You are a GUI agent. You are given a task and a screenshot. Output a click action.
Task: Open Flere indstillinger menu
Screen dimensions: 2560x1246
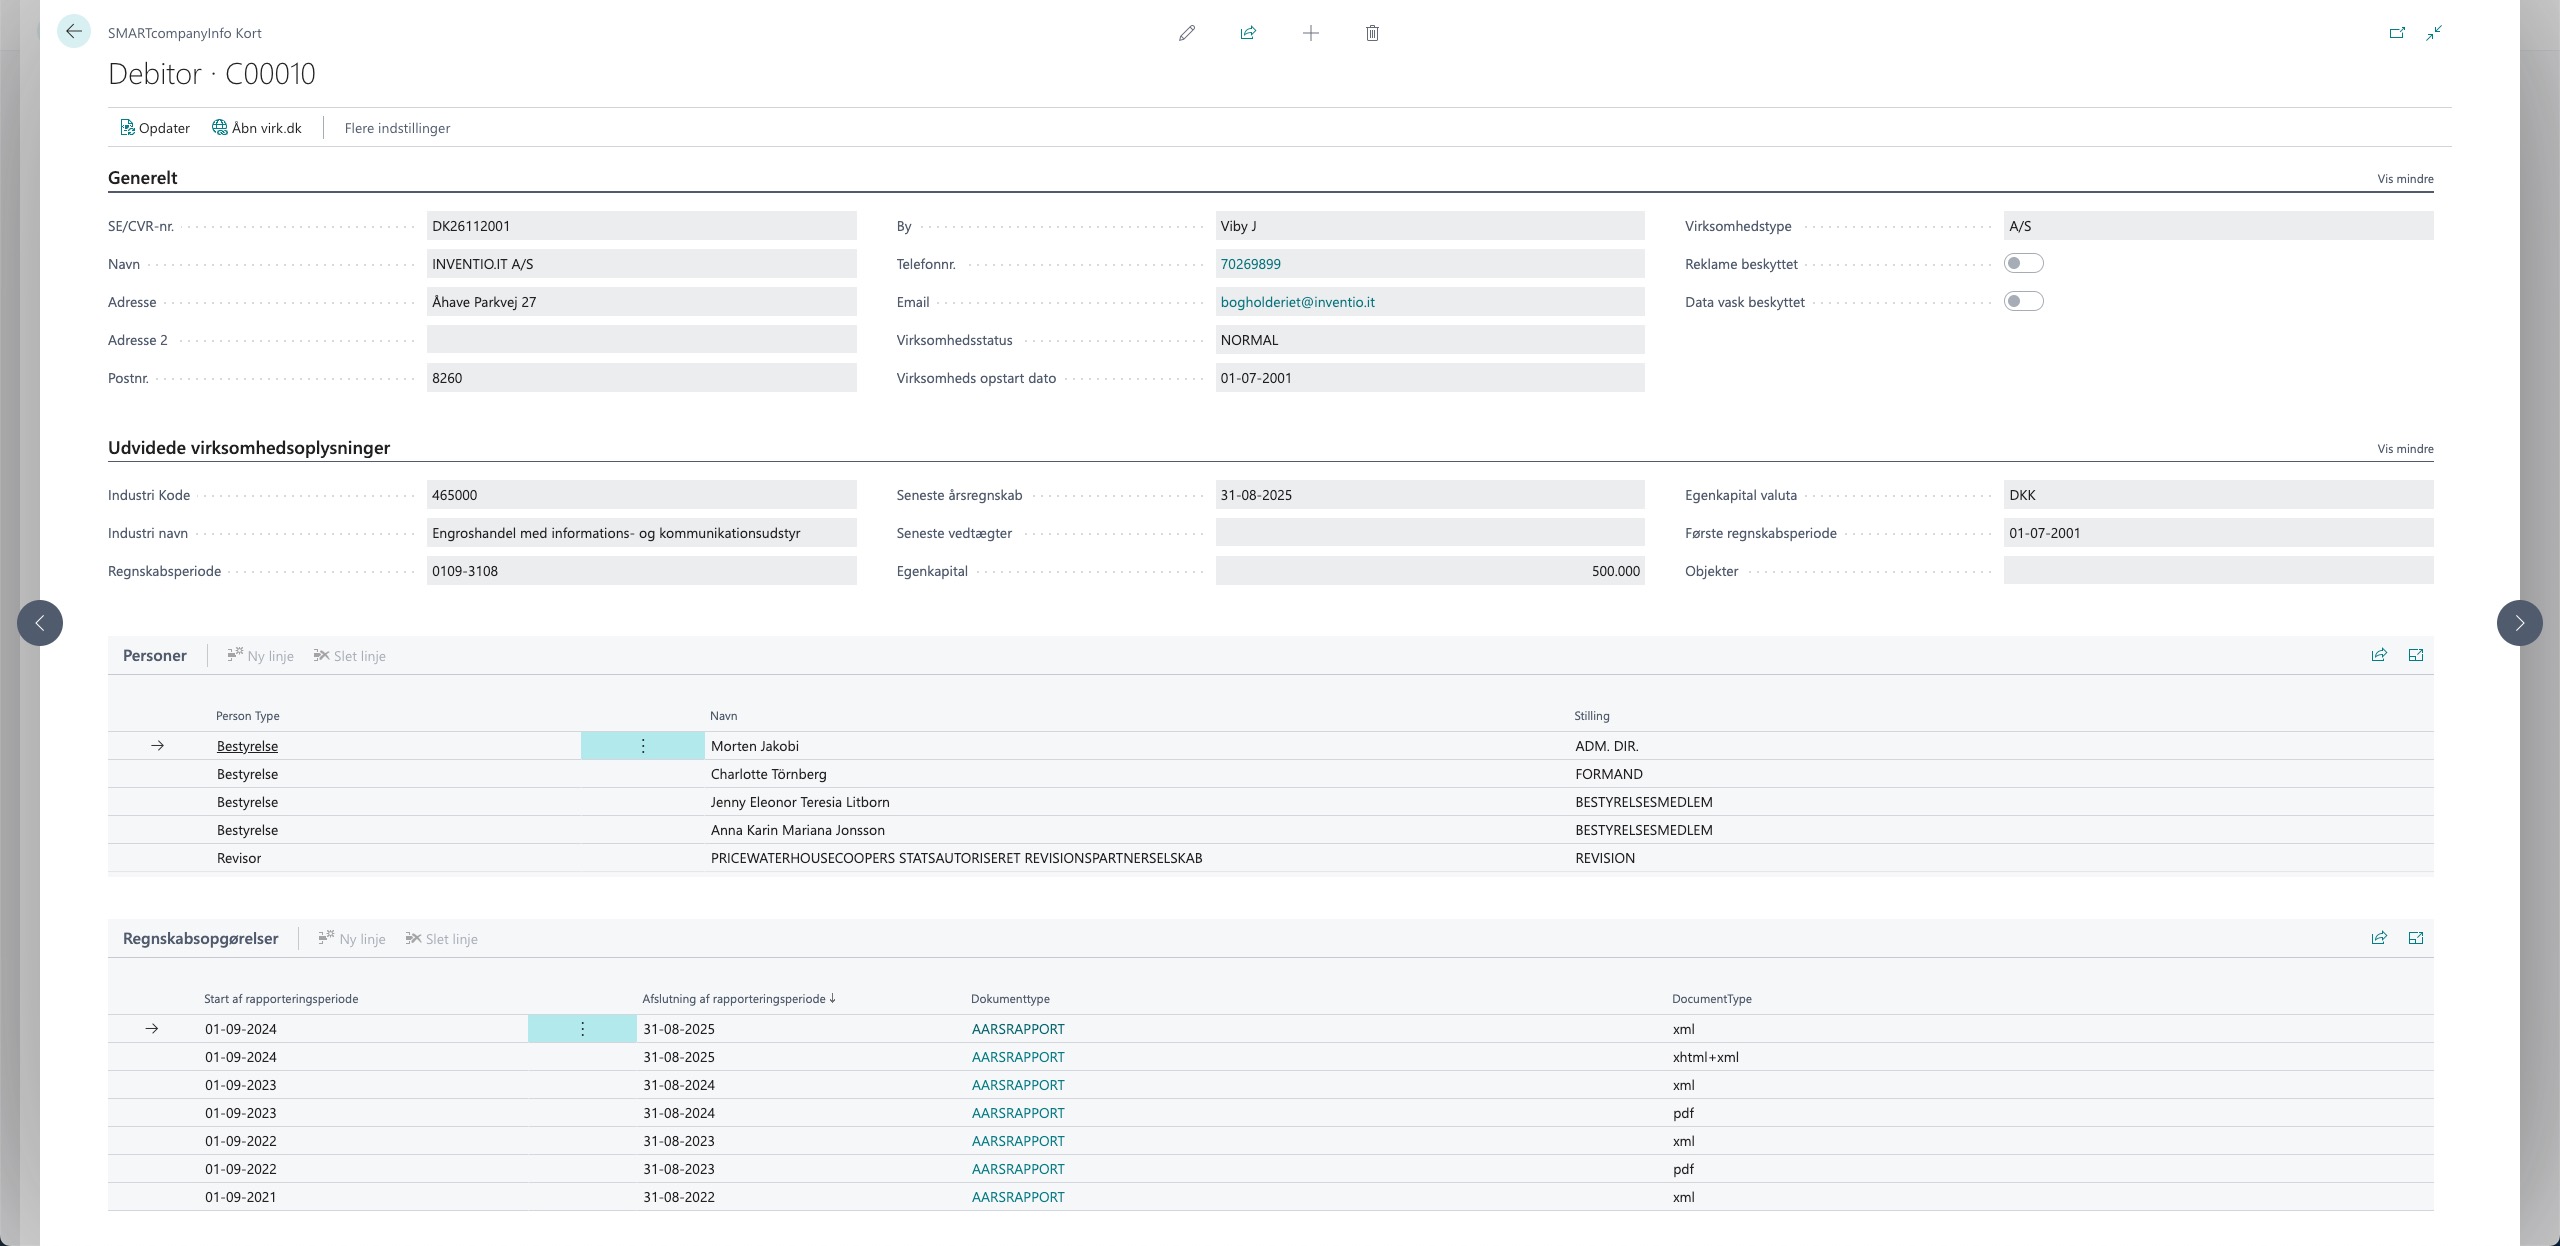[397, 128]
